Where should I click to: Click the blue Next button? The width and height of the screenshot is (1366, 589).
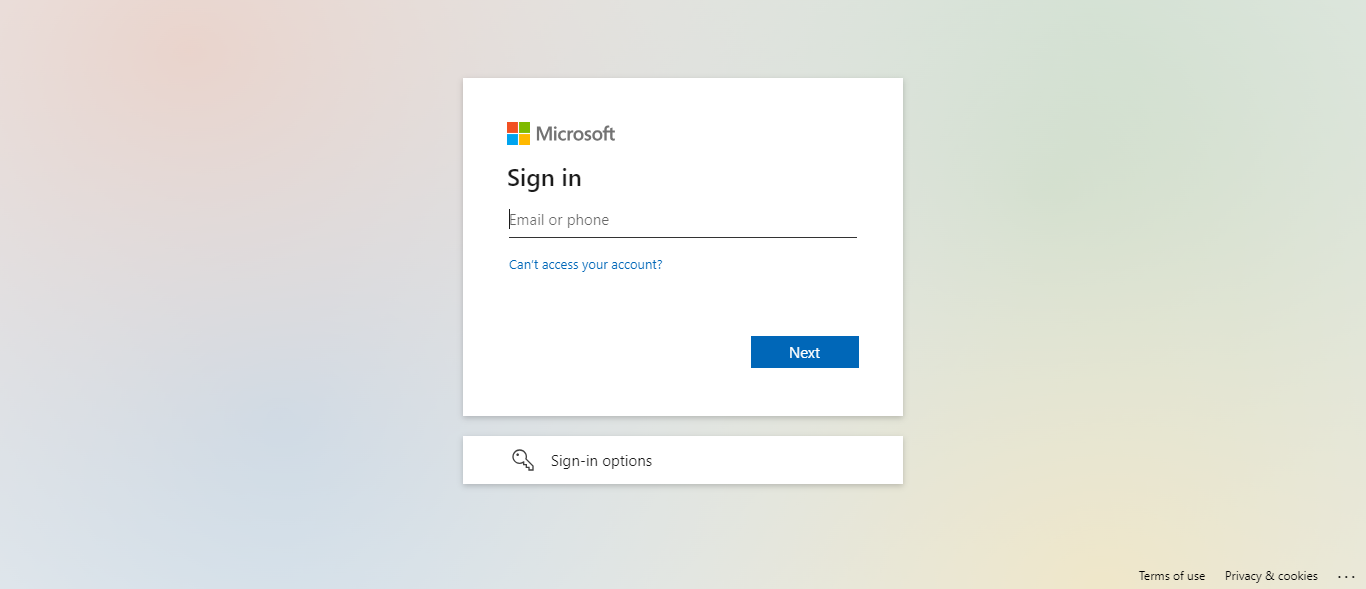pyautogui.click(x=805, y=352)
